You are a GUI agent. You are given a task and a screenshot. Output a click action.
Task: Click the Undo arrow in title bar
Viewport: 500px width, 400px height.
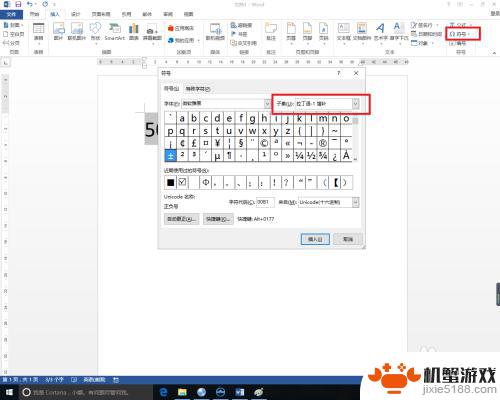point(30,4)
